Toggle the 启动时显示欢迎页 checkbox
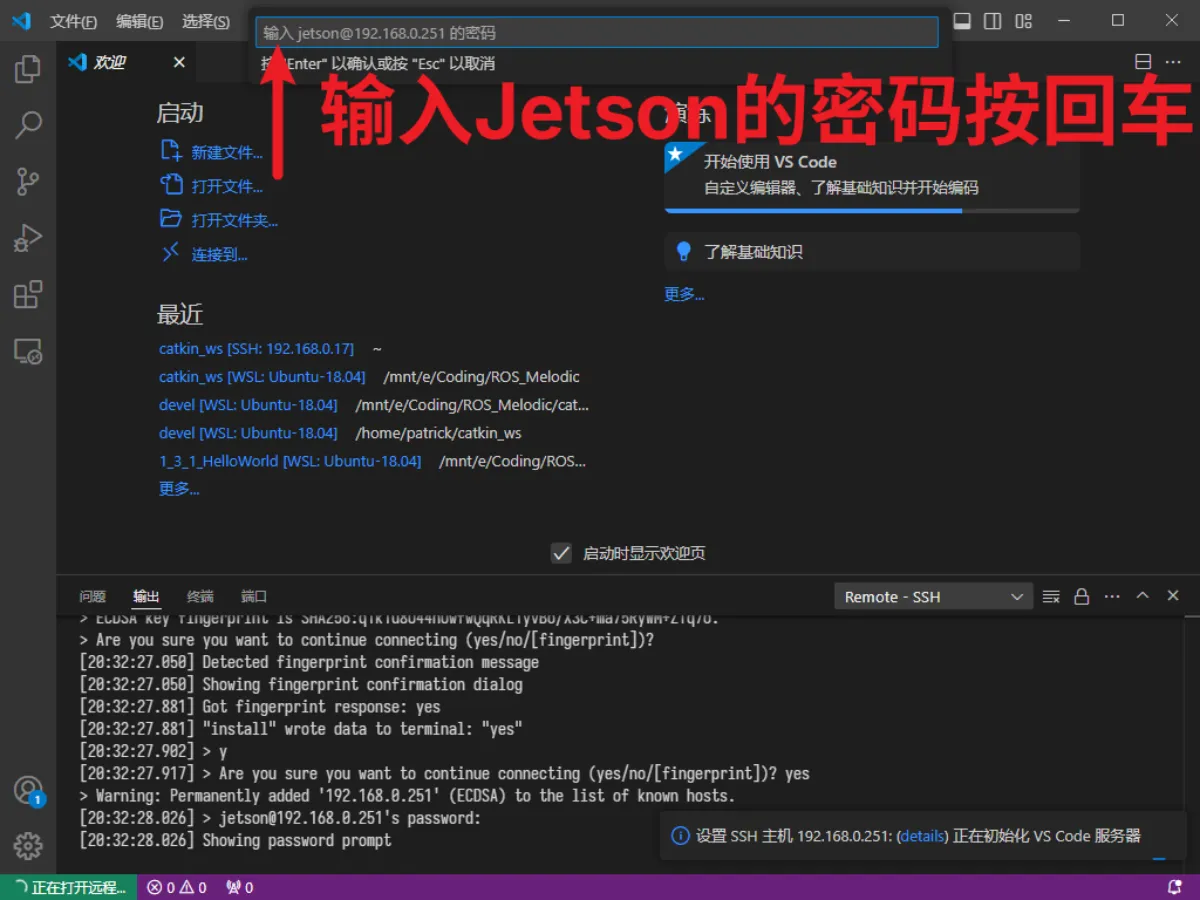1200x900 pixels. tap(561, 553)
